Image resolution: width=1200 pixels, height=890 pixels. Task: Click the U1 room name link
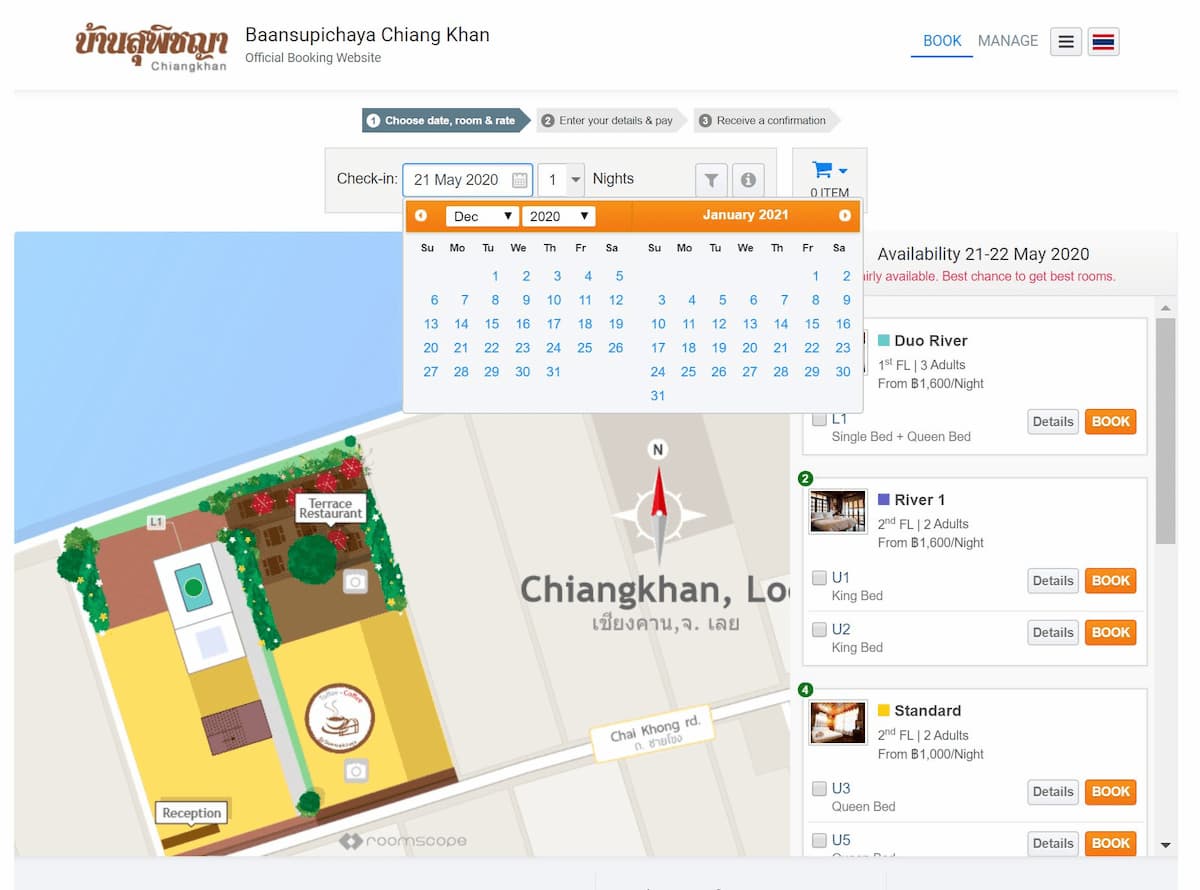[841, 578]
